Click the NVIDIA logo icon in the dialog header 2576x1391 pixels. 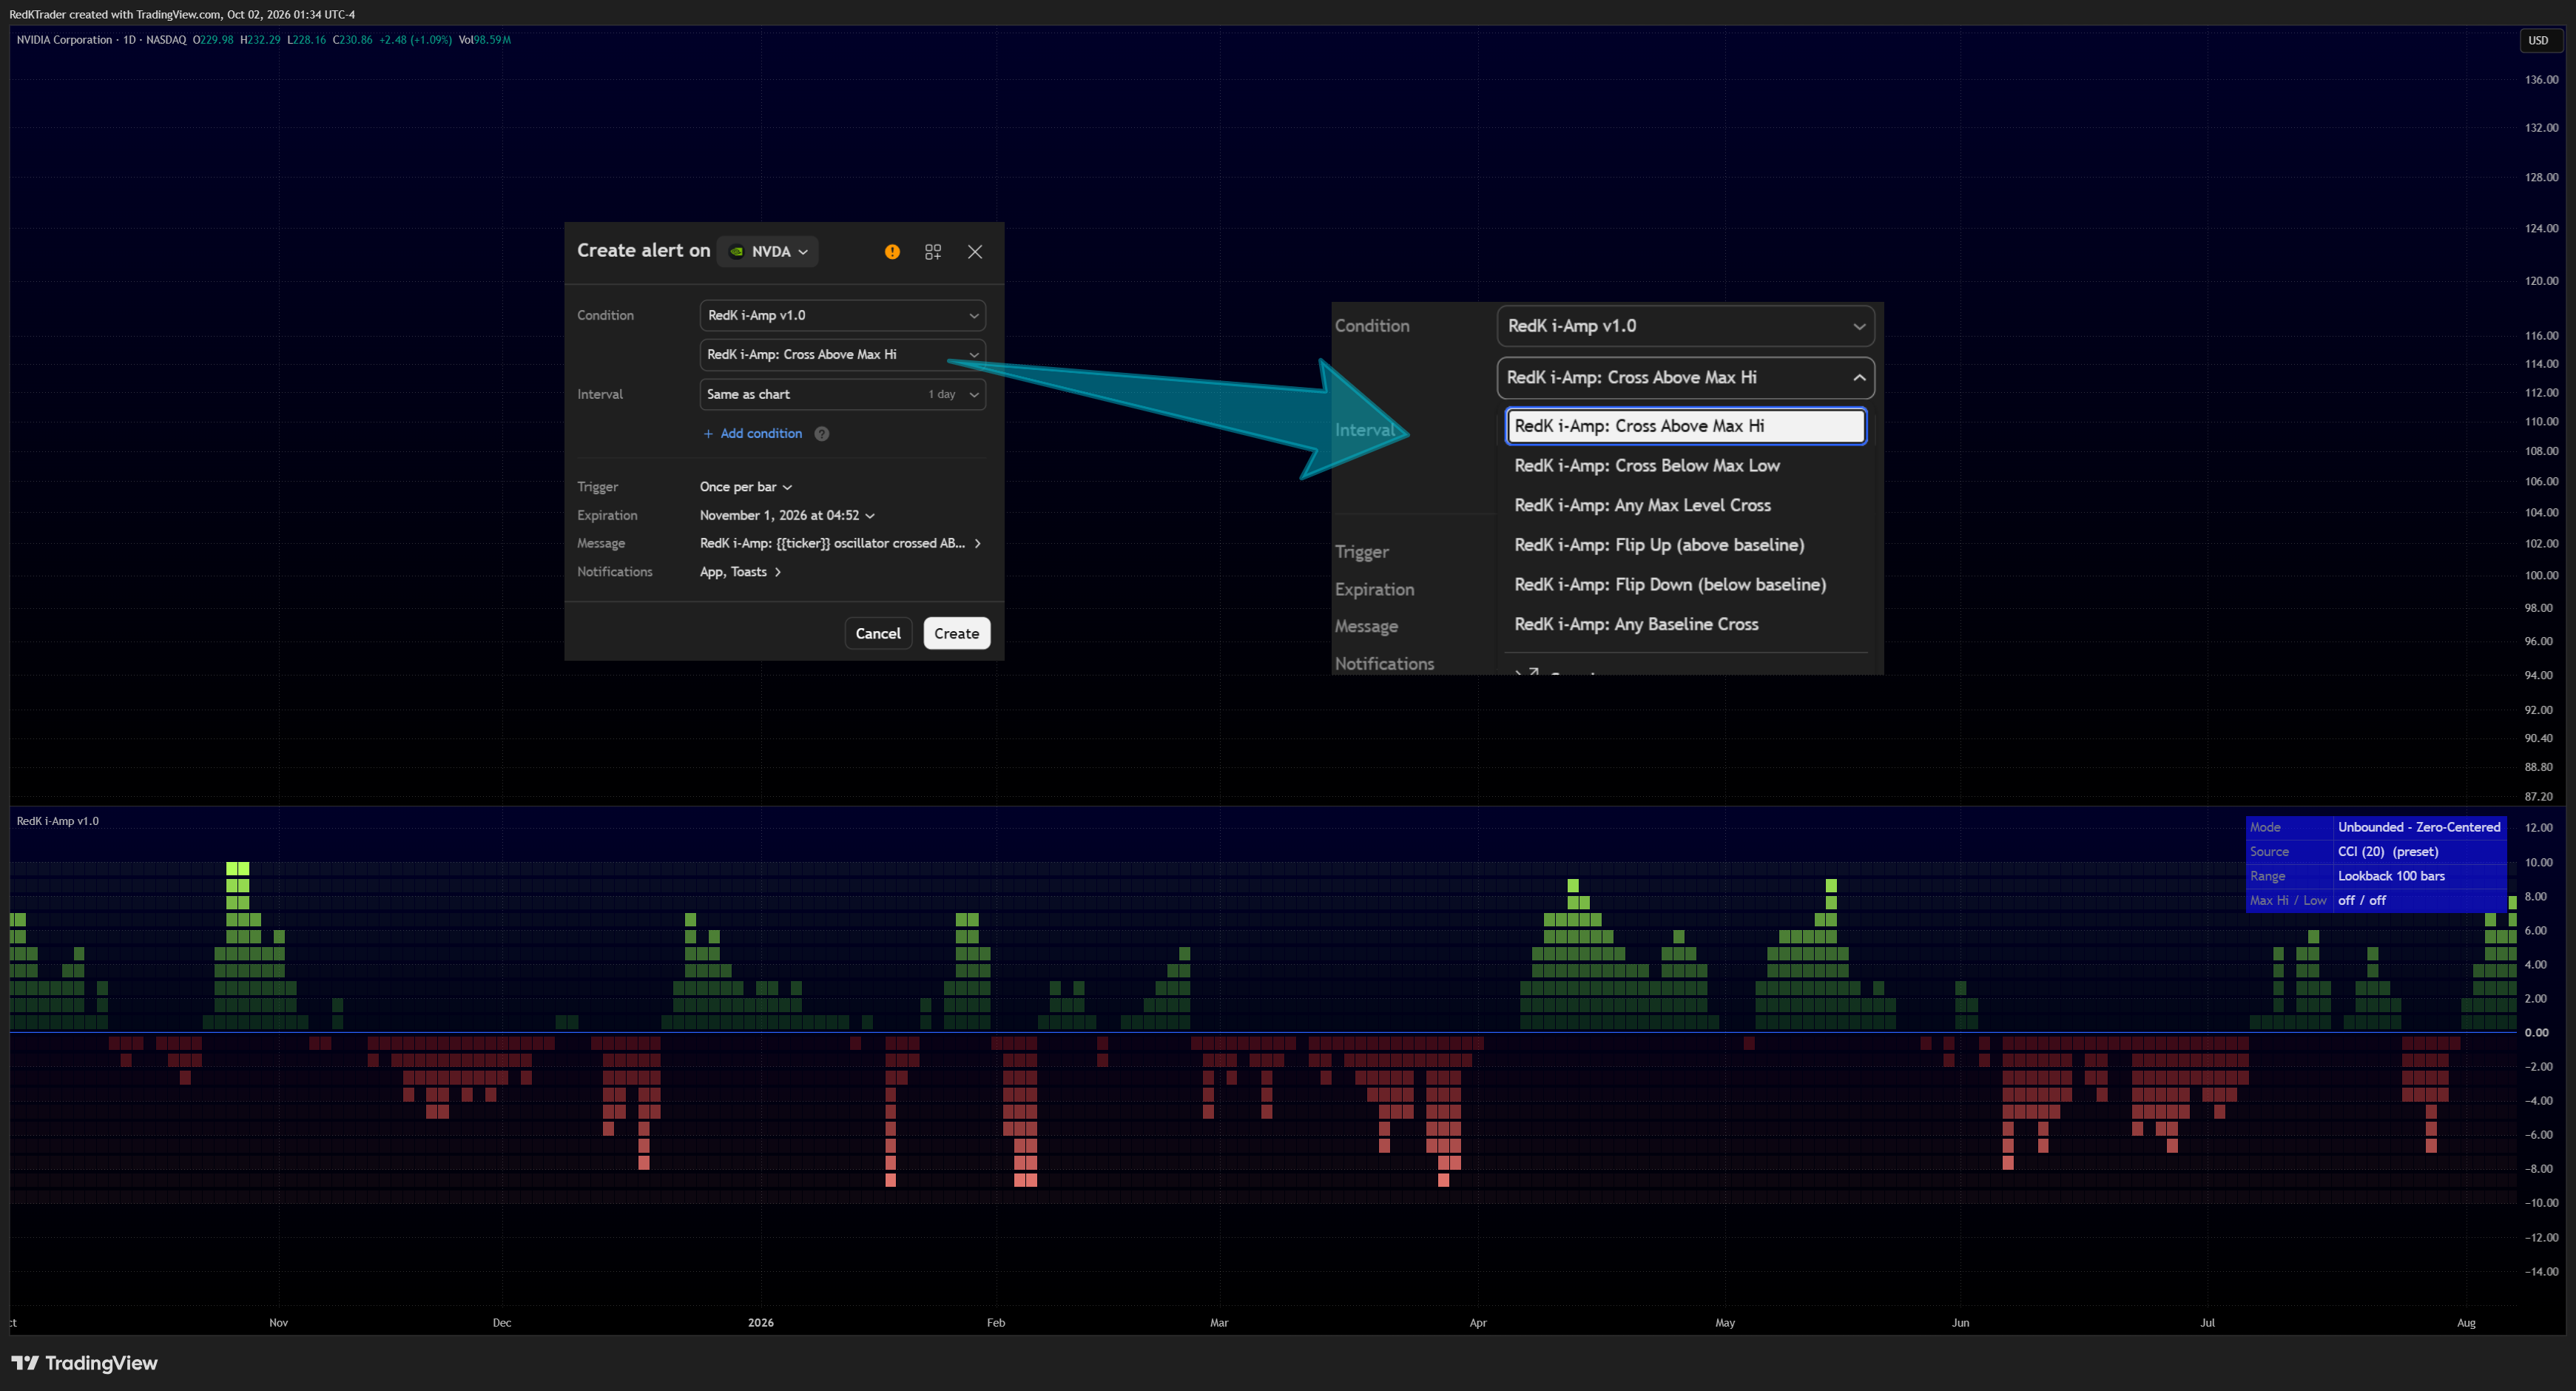coord(737,252)
